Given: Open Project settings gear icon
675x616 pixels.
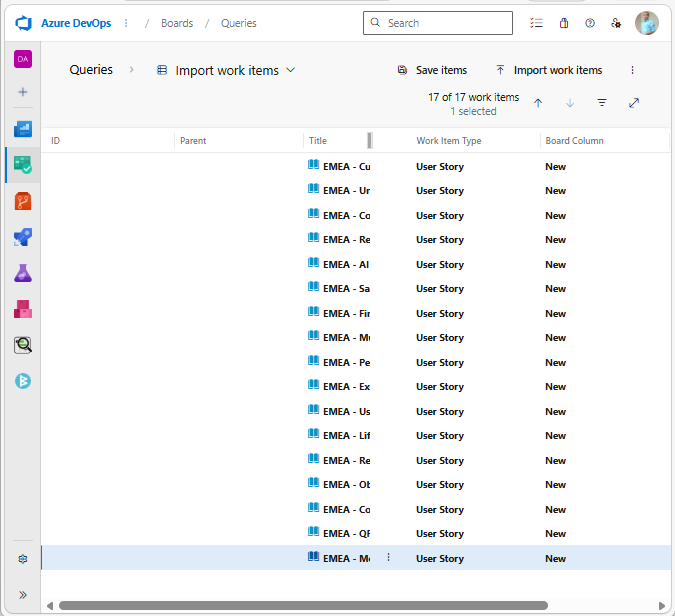Looking at the screenshot, I should [23, 559].
